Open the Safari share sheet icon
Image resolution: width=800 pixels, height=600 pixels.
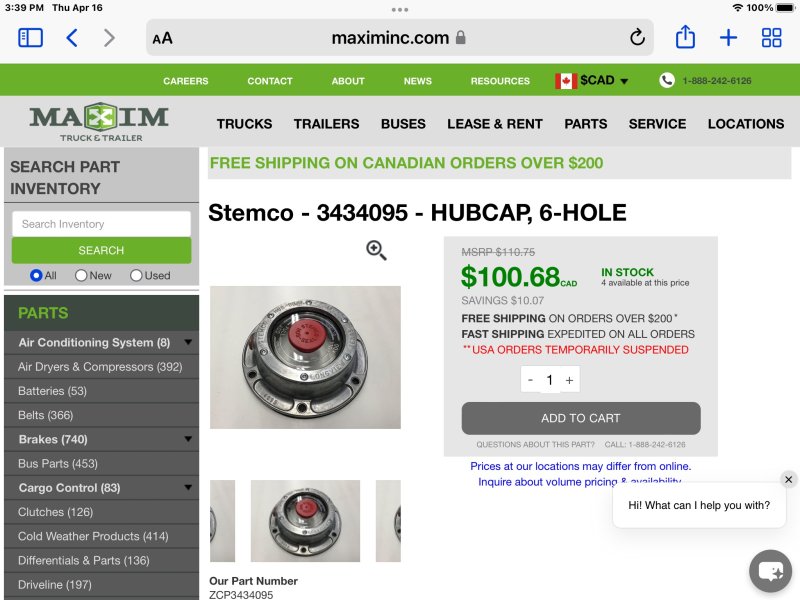point(685,37)
